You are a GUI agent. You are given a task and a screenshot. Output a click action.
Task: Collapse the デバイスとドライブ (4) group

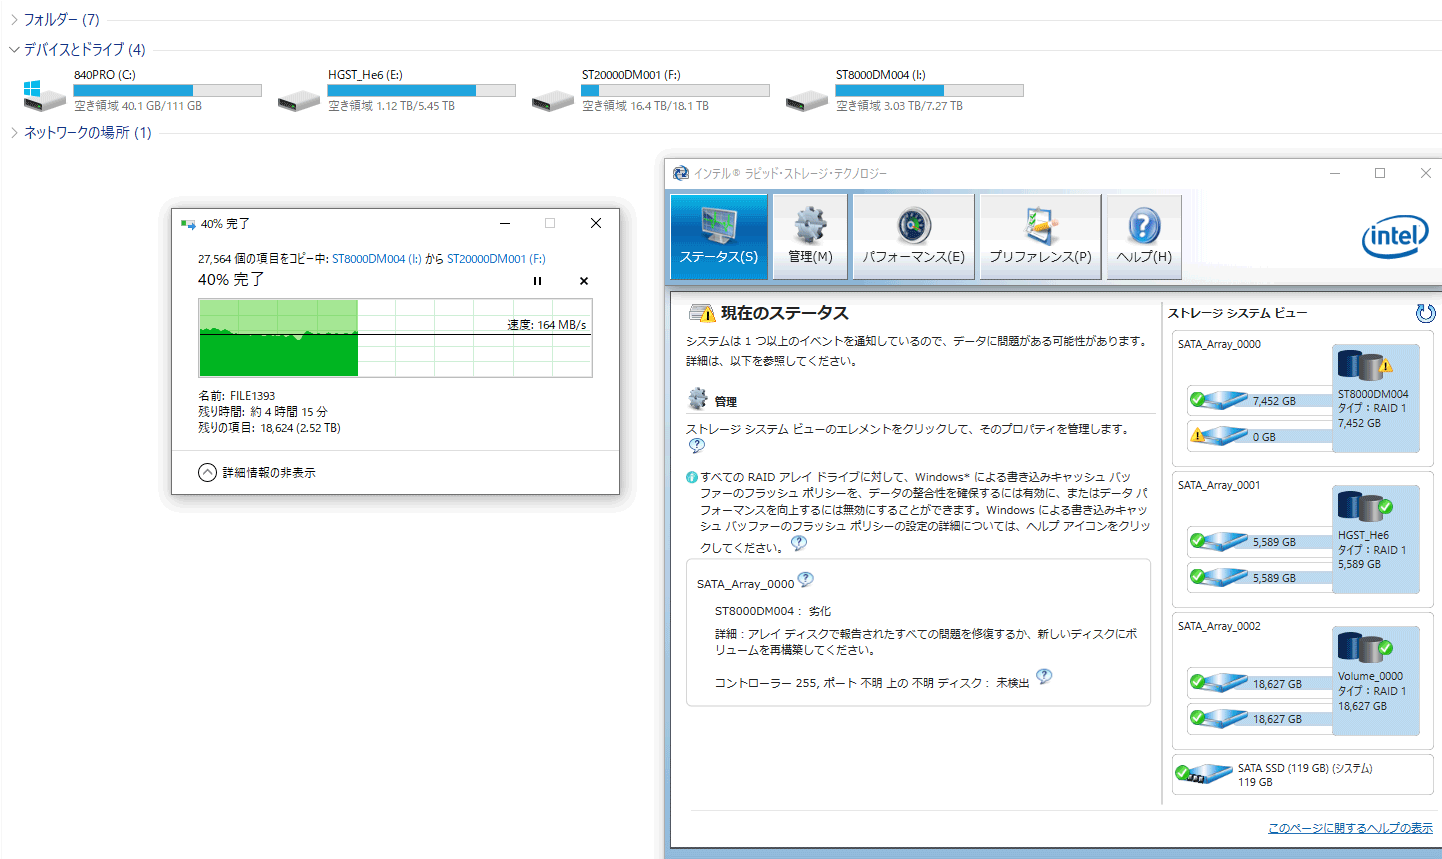pos(14,49)
